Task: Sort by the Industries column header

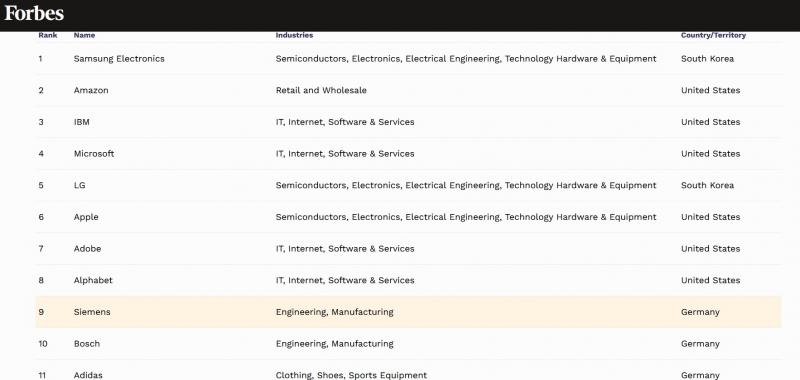Action: click(x=294, y=35)
